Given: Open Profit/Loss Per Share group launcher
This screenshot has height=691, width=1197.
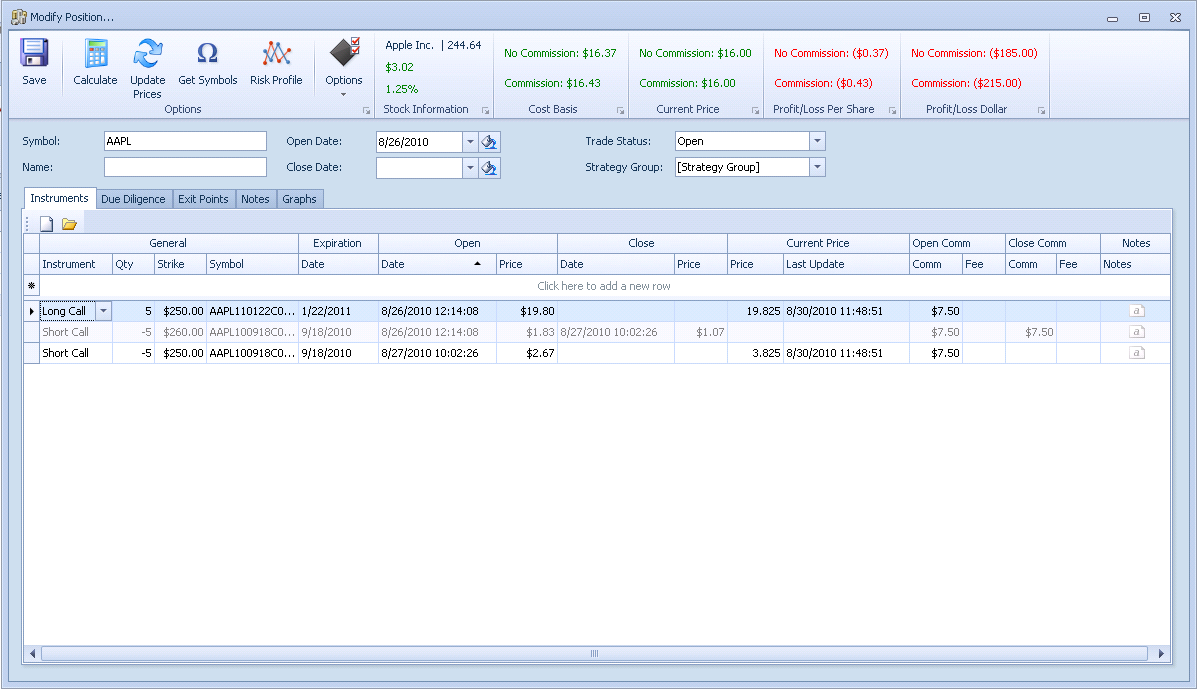Looking at the screenshot, I should tap(892, 111).
